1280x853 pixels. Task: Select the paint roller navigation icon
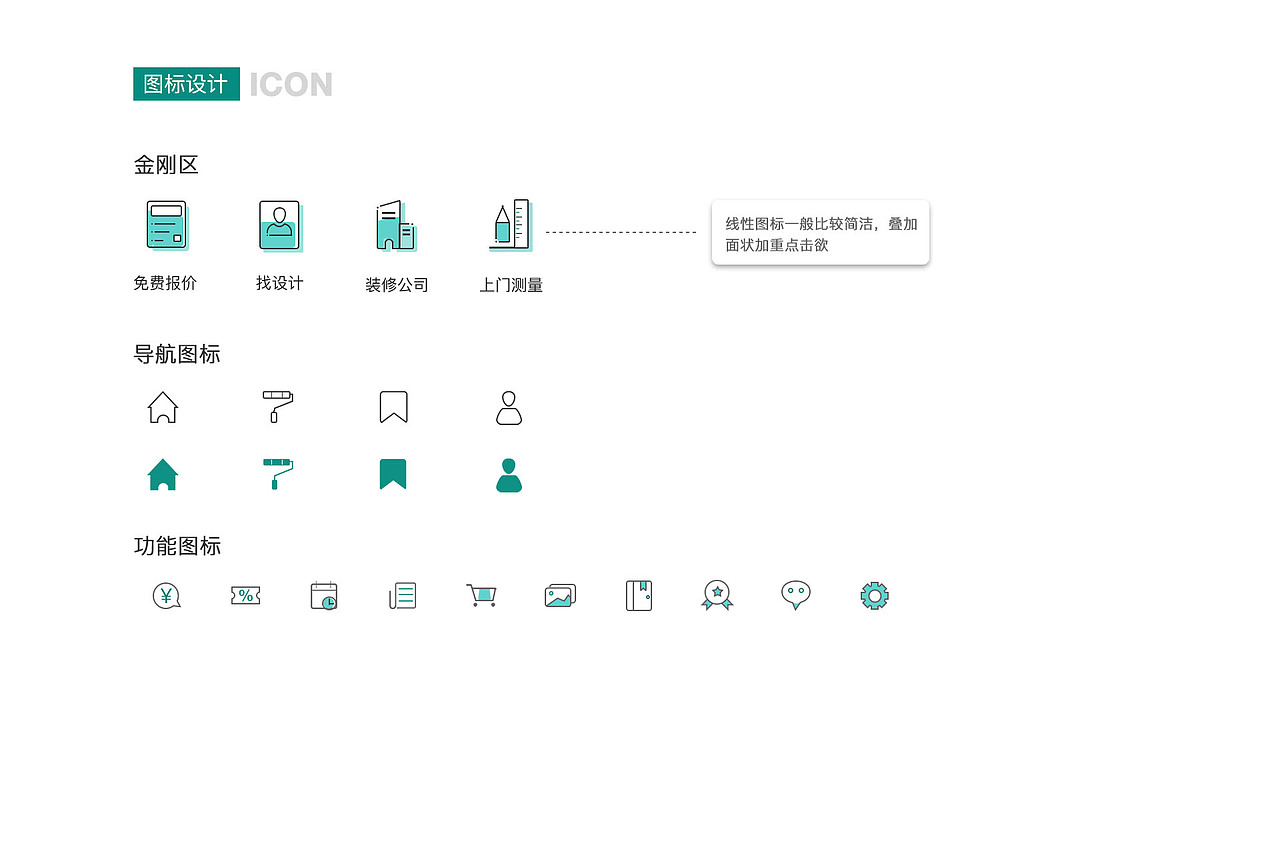coord(278,406)
